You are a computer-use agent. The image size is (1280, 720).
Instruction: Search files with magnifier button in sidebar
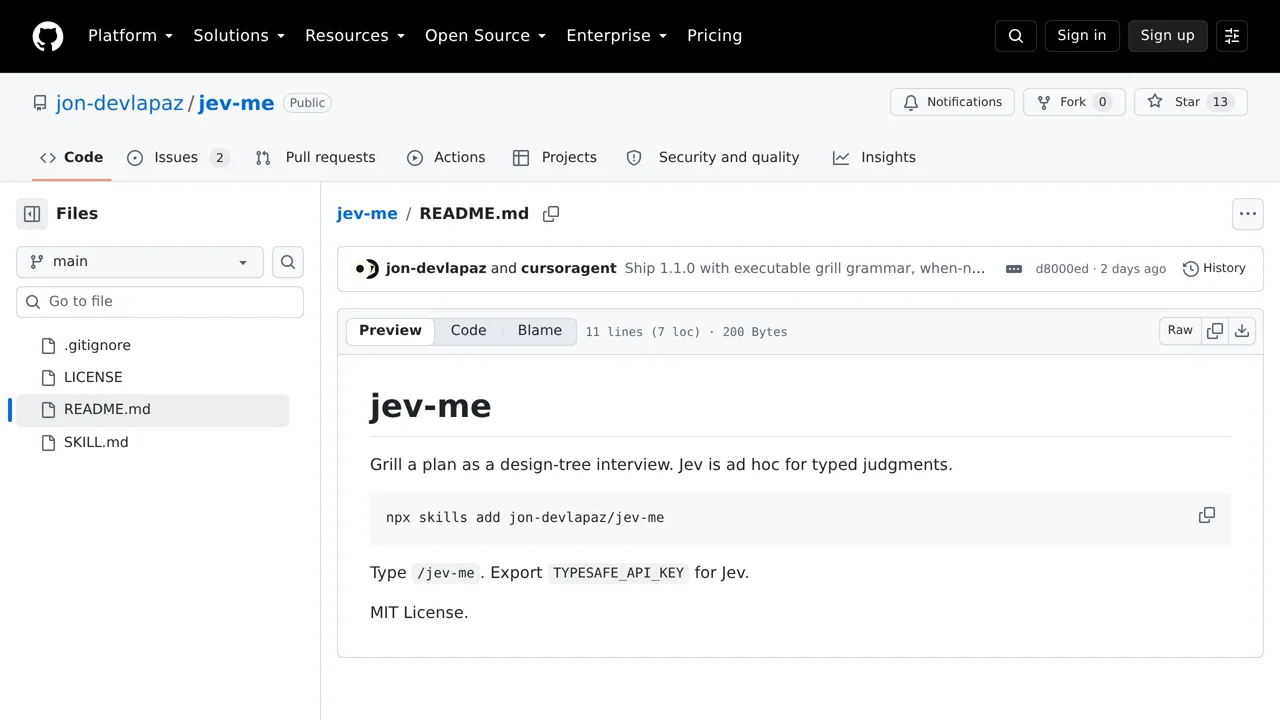pyautogui.click(x=288, y=262)
